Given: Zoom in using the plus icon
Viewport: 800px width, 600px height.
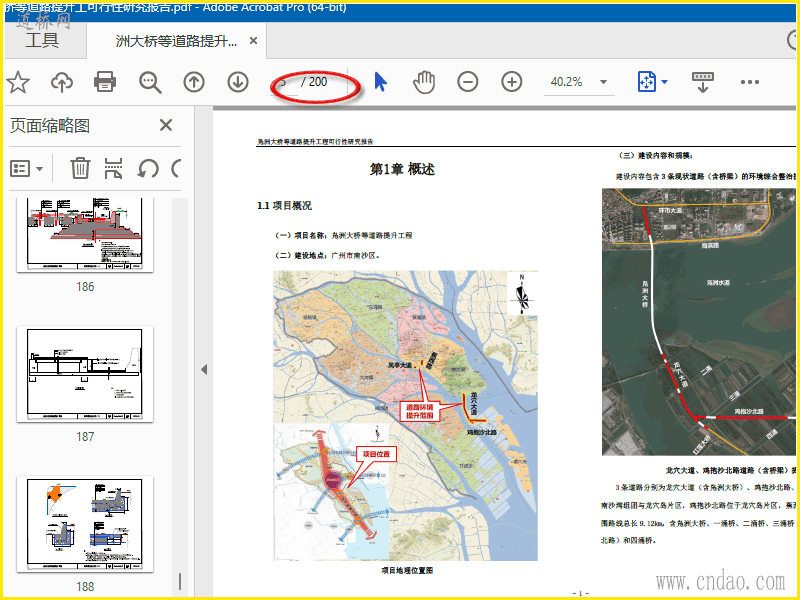Looking at the screenshot, I should coord(512,82).
